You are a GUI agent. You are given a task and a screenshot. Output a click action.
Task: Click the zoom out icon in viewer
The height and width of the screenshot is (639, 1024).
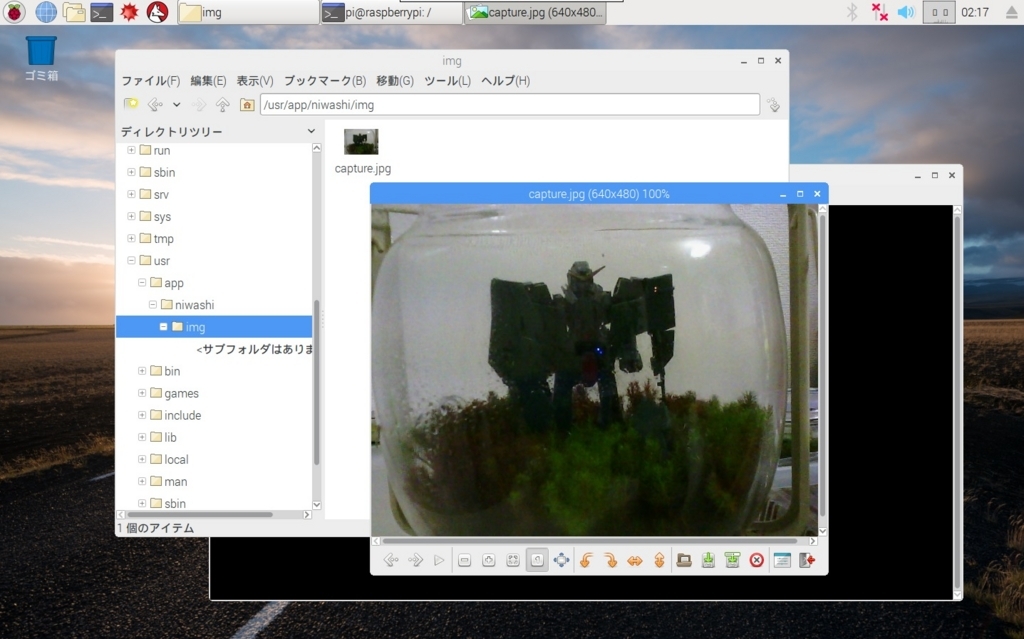click(464, 560)
